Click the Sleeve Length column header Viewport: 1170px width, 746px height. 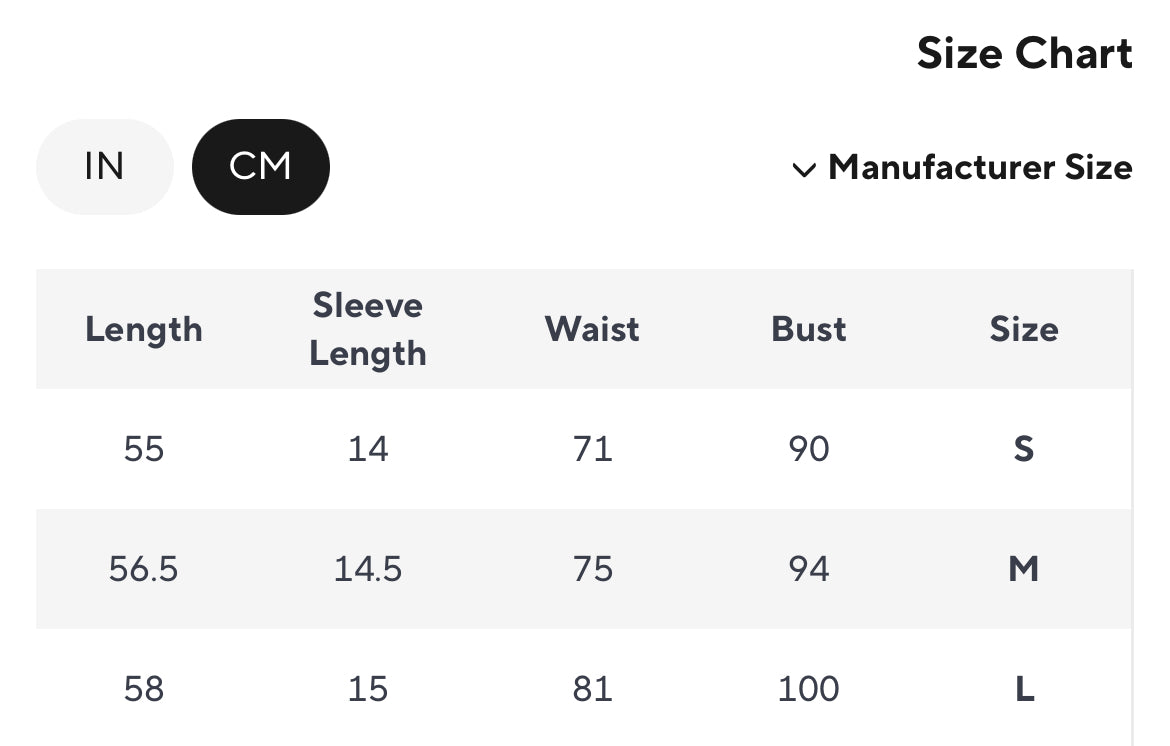368,329
